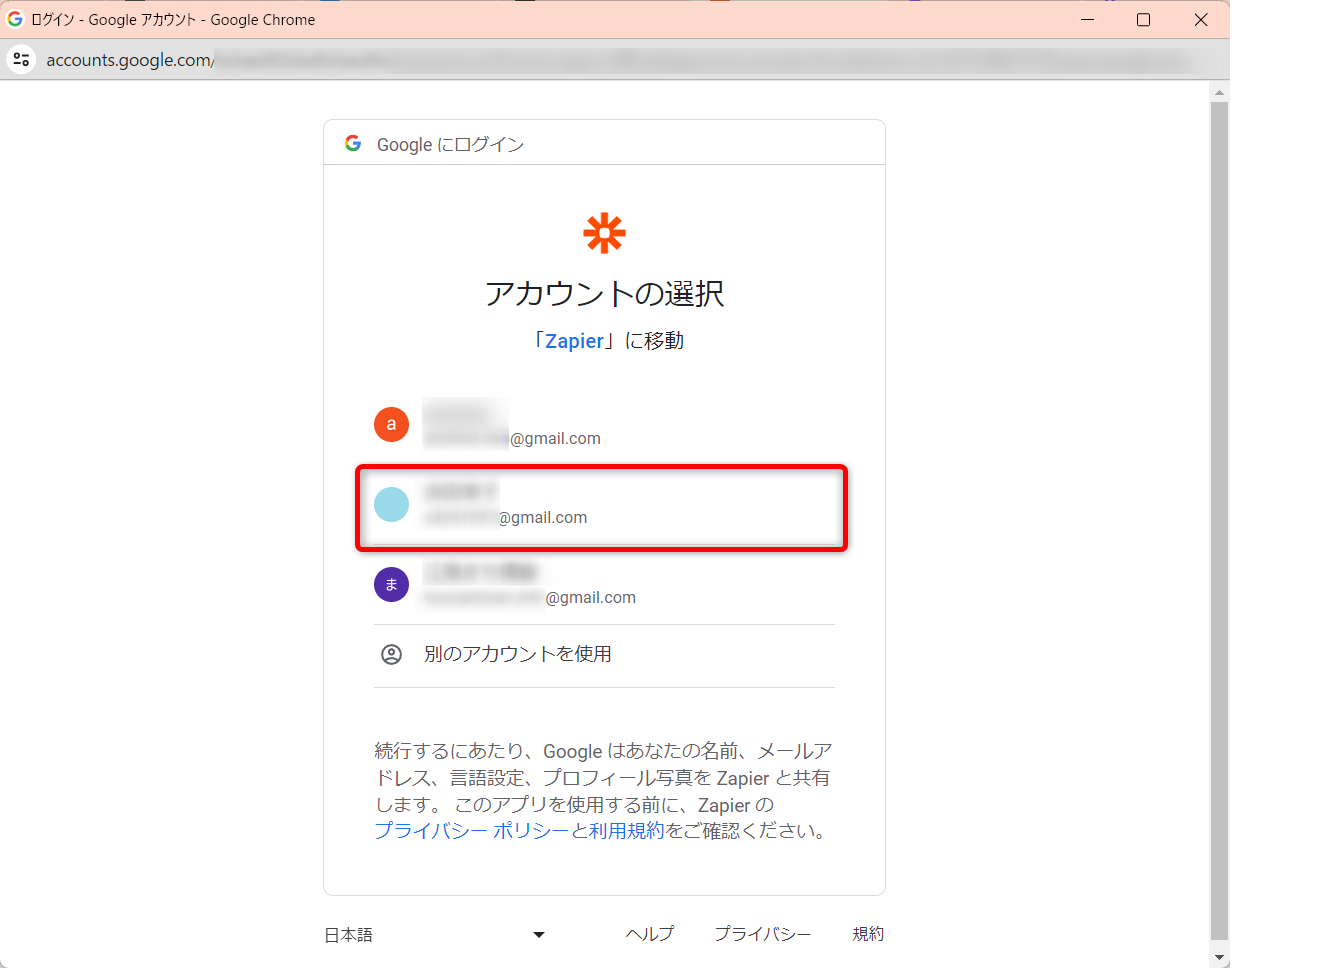Click the language selector dropdown arrow
The width and height of the screenshot is (1344, 968).
(x=539, y=935)
